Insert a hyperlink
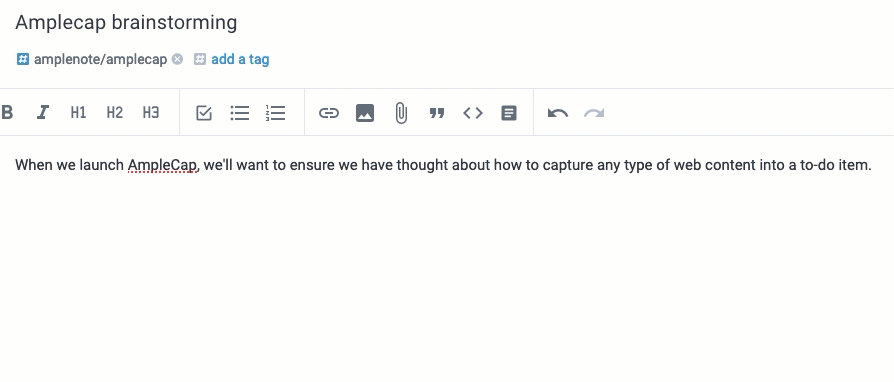Screen dimensions: 894x382 tap(328, 113)
